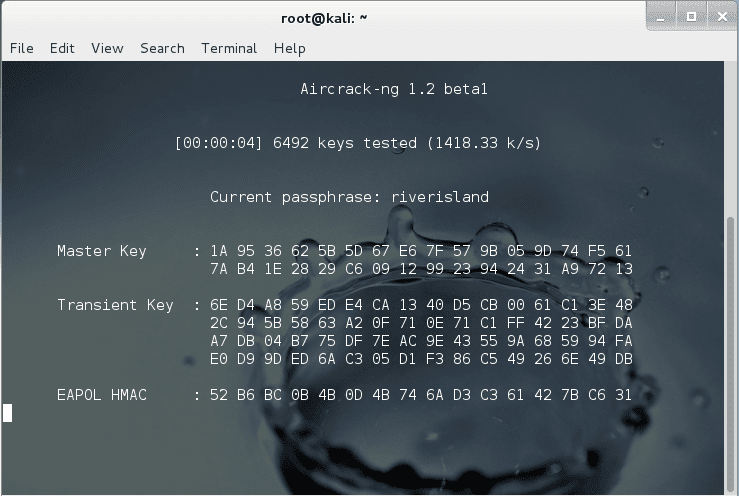Image resolution: width=739 pixels, height=496 pixels.
Task: Open the File menu
Action: pos(22,48)
